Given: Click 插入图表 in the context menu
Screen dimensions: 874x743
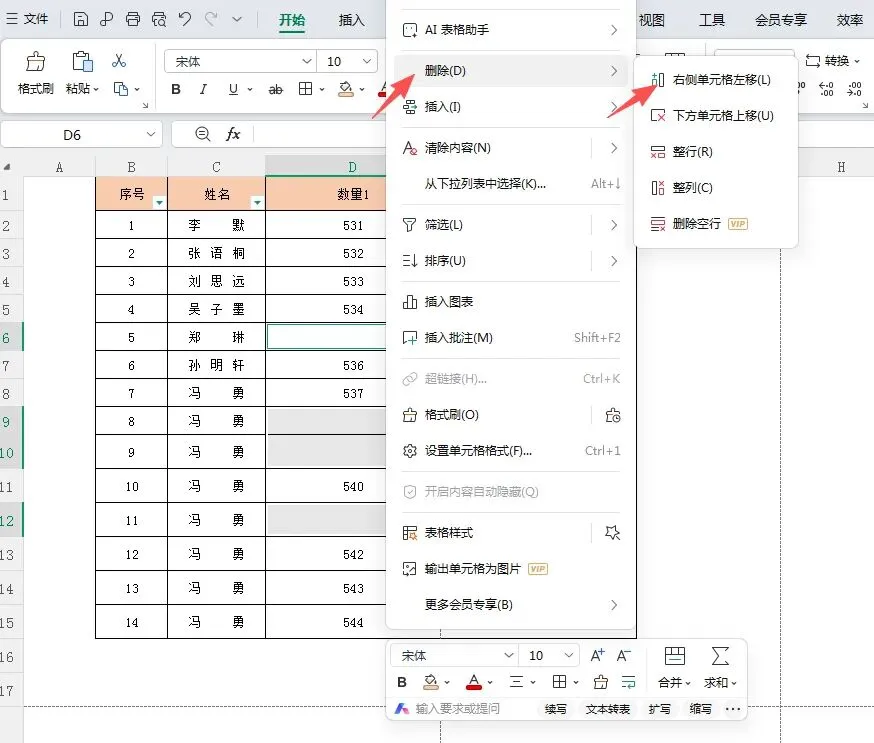Looking at the screenshot, I should (510, 302).
